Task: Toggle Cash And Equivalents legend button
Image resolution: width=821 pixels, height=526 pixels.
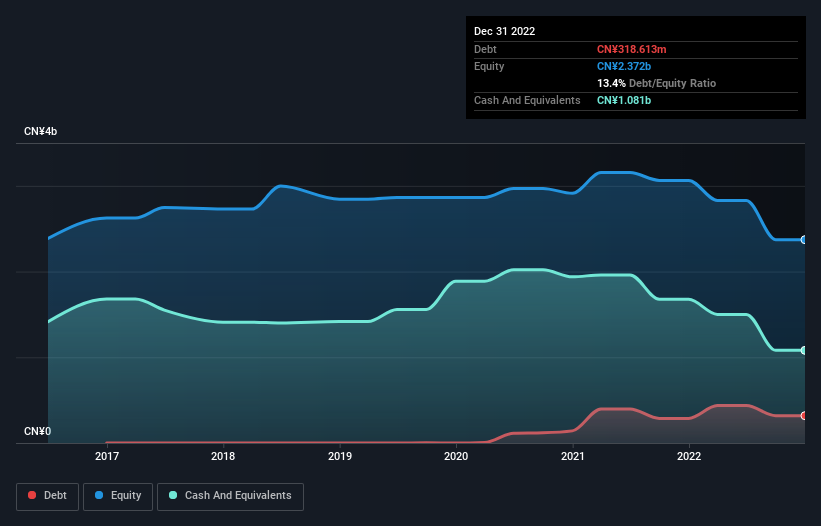Action: click(230, 496)
